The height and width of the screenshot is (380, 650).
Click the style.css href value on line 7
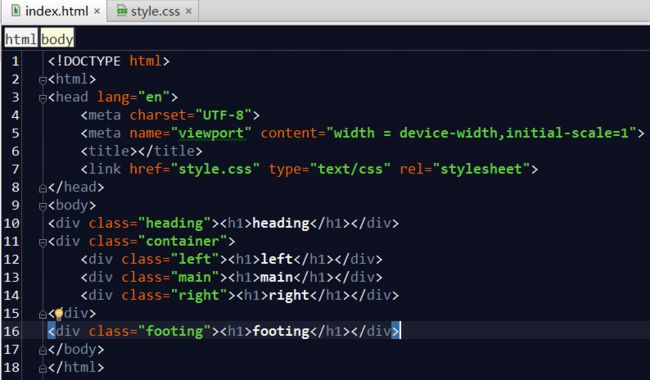[x=215, y=169]
